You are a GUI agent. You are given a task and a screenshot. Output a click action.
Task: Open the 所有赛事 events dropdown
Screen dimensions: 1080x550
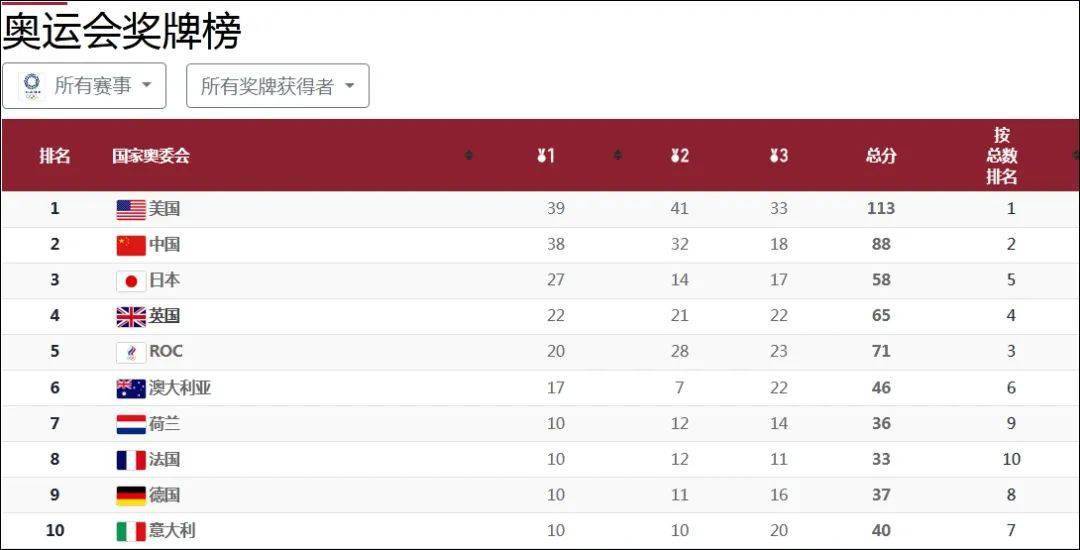(x=84, y=86)
